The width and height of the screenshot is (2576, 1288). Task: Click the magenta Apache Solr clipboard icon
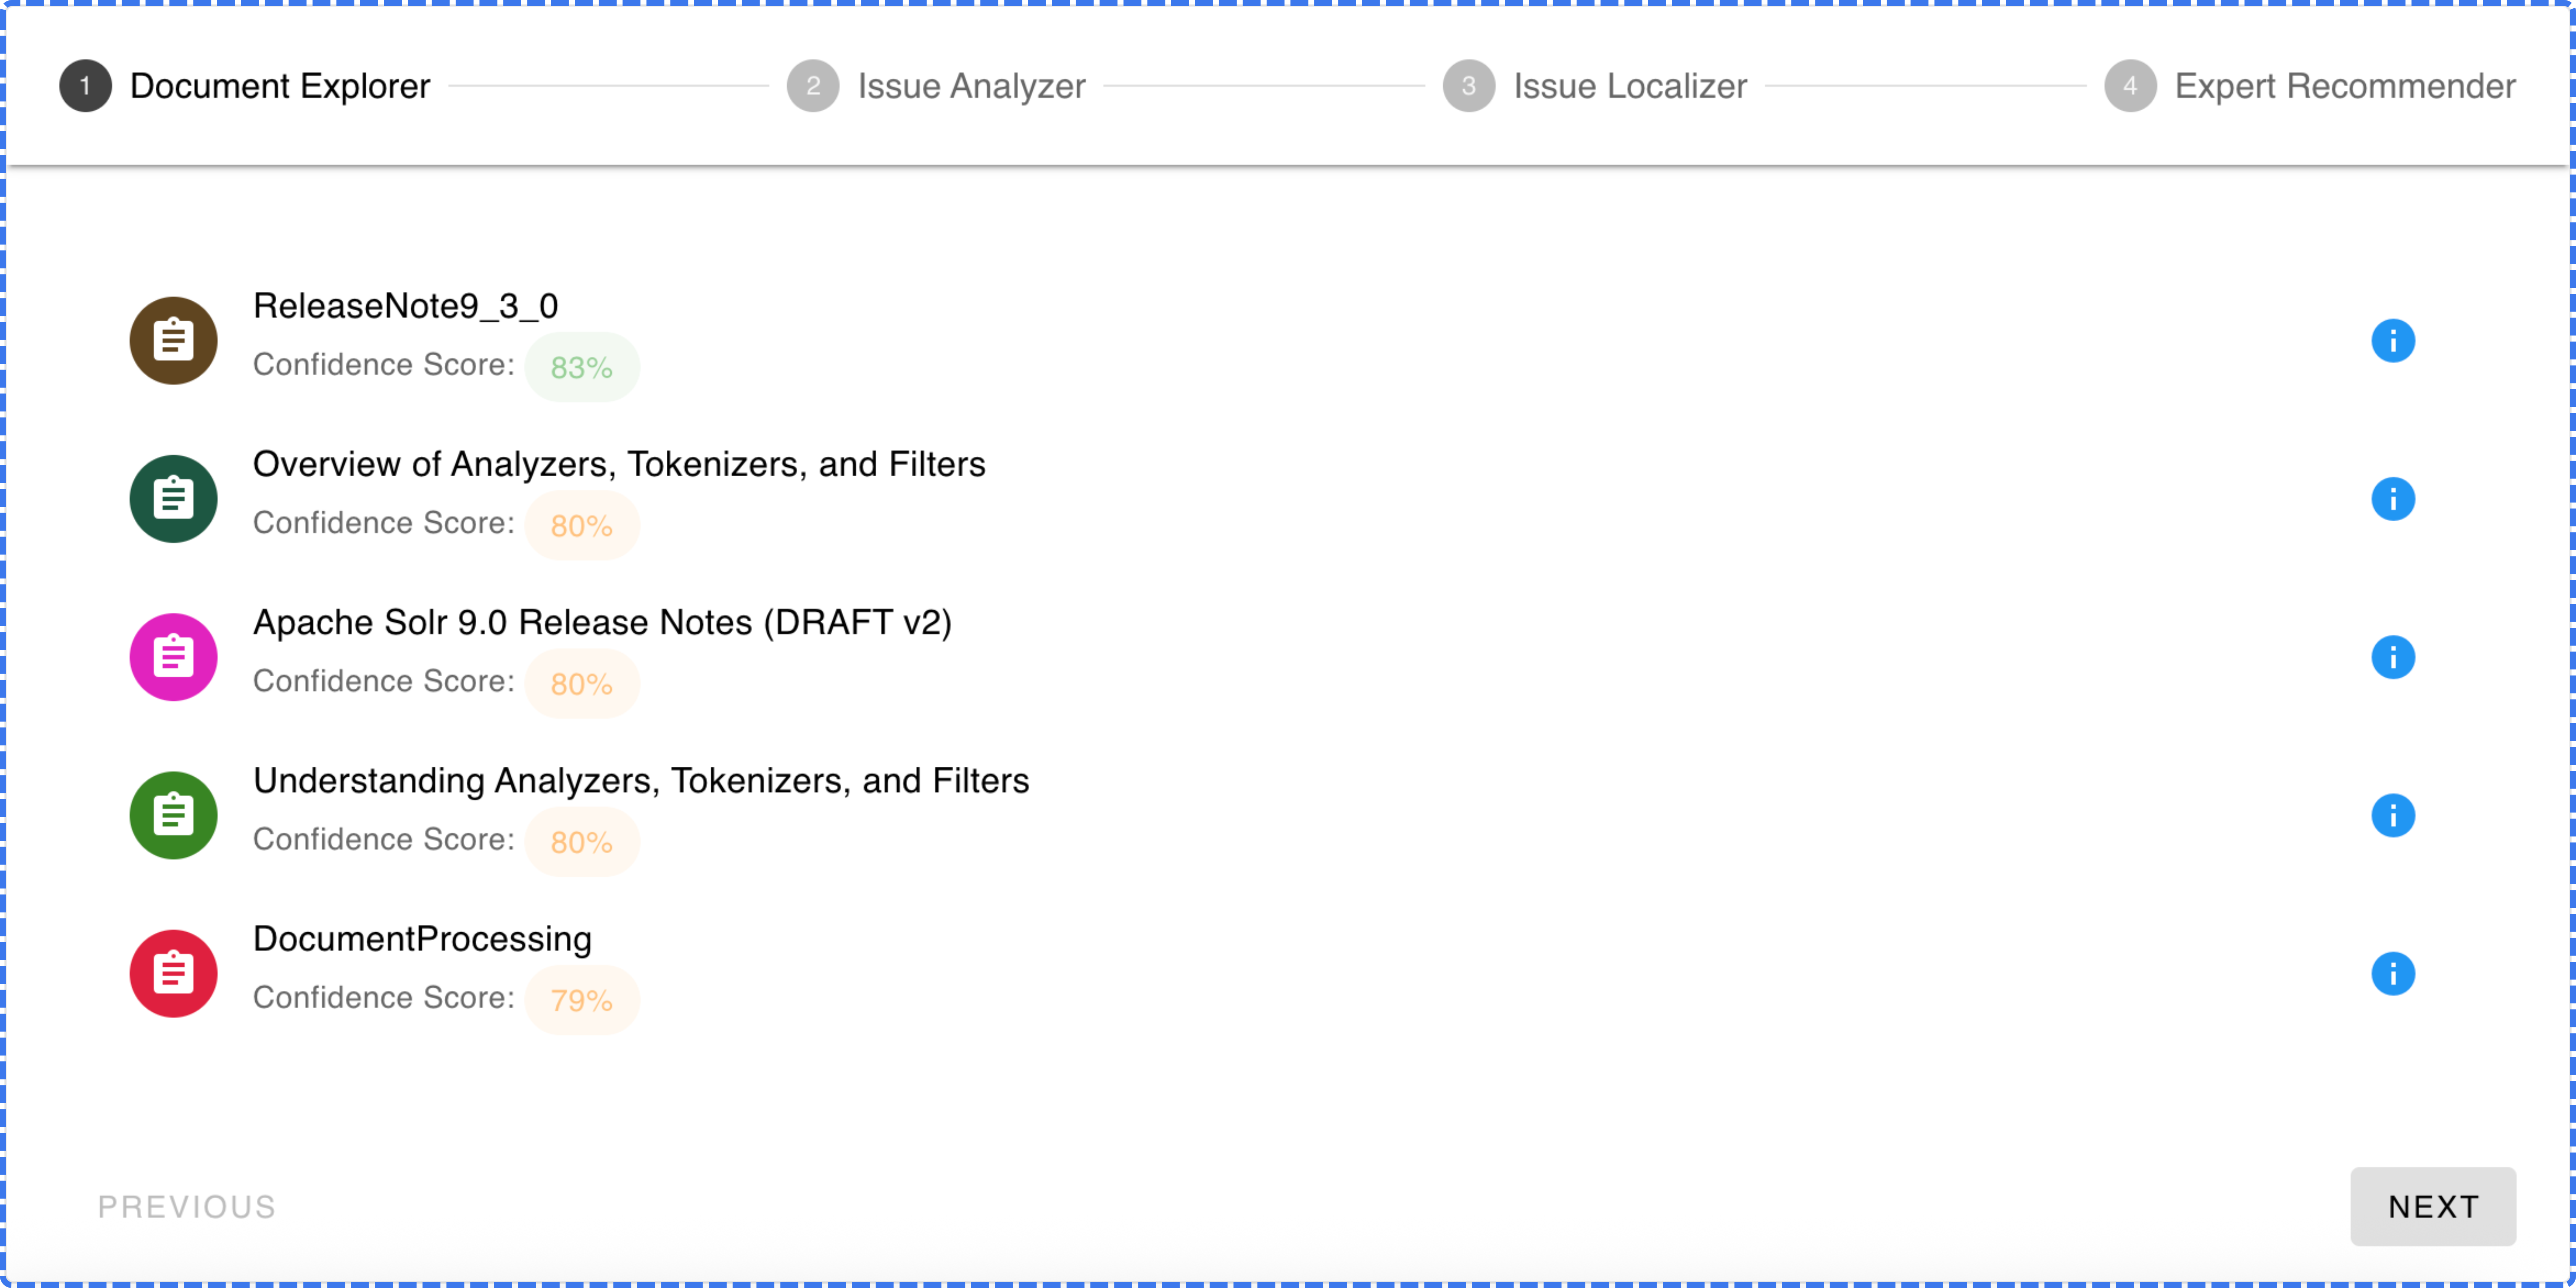[173, 657]
